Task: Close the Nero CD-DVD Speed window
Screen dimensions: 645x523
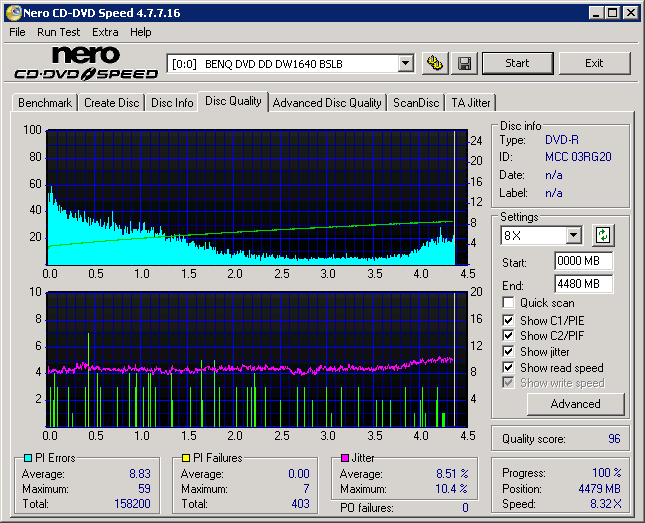Action: click(630, 13)
